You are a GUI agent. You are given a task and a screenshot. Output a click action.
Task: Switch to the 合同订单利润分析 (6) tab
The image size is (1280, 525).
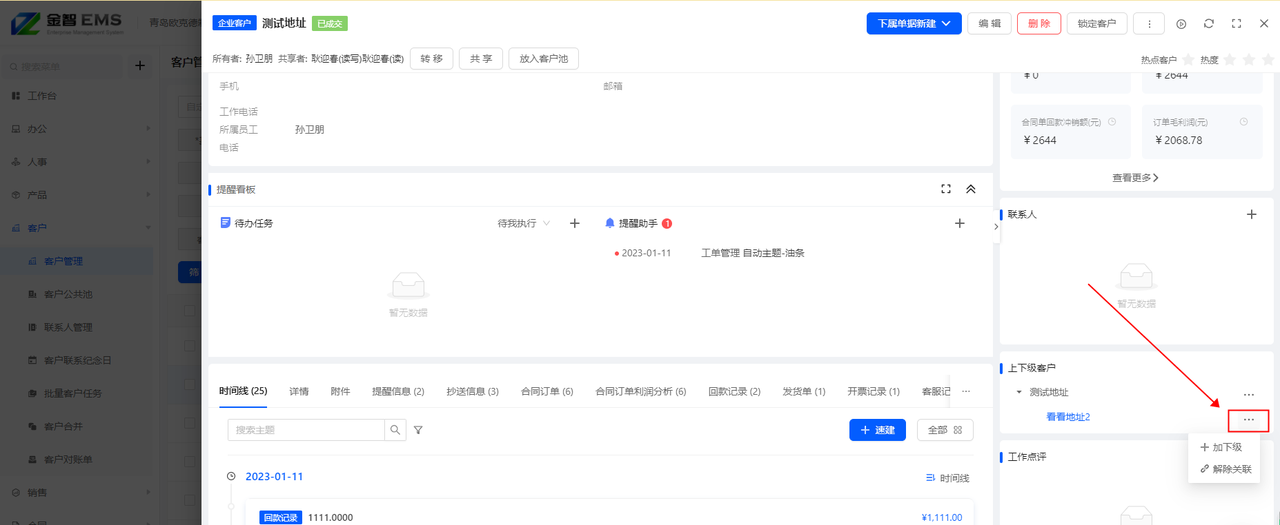[x=641, y=391]
